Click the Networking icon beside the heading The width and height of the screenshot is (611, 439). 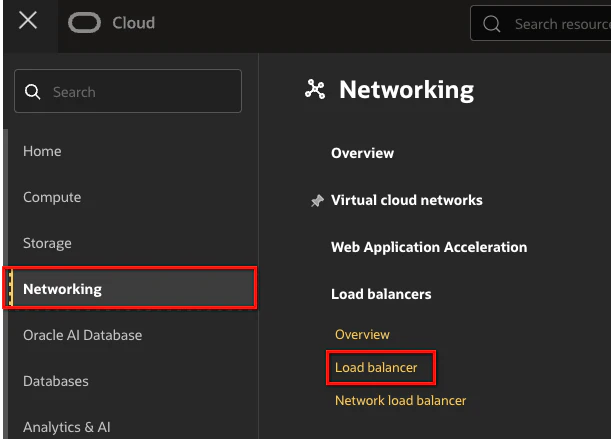point(315,89)
